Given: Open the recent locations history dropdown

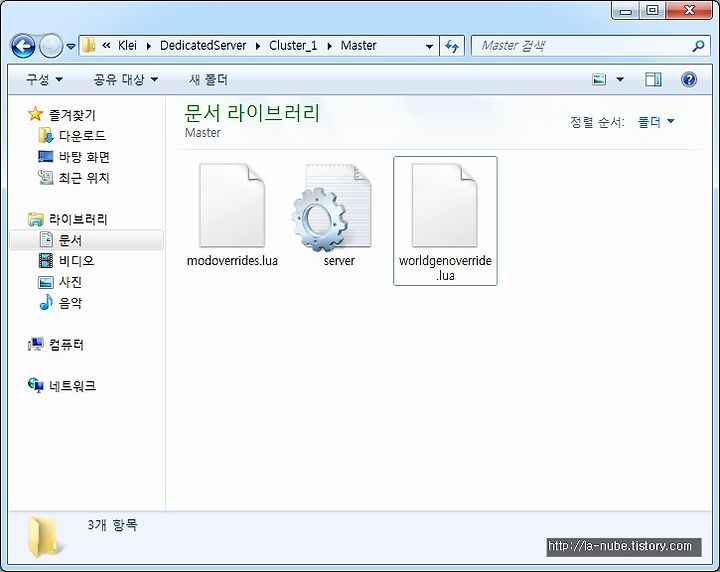Looking at the screenshot, I should pos(71,46).
